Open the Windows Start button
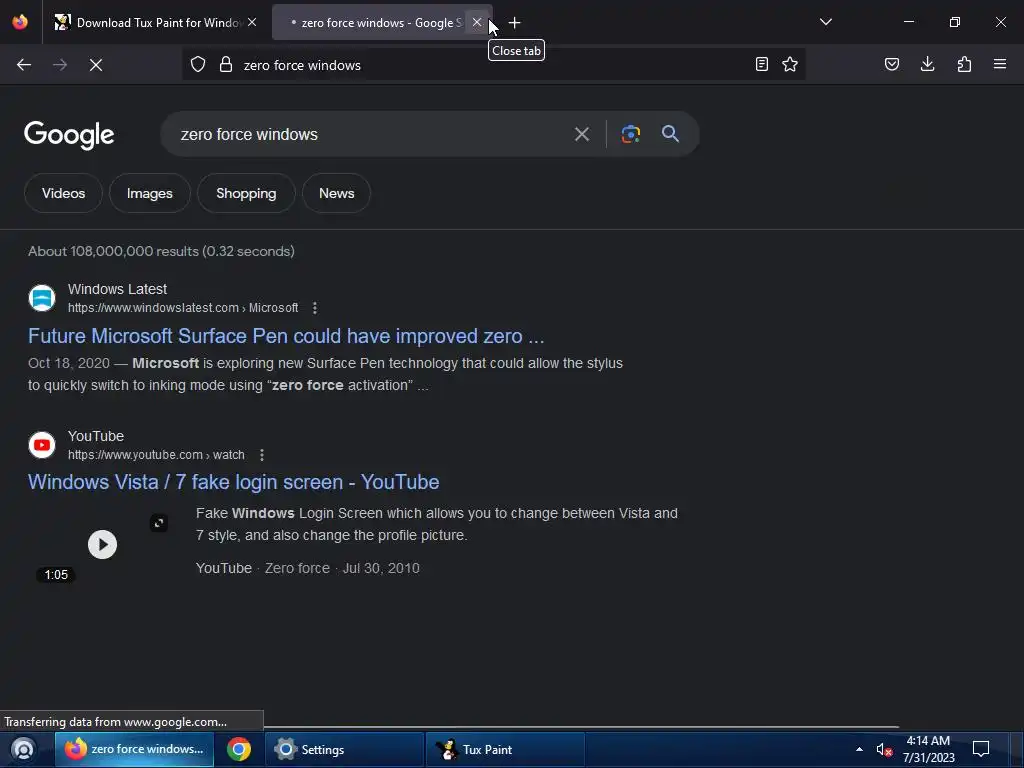Image resolution: width=1024 pixels, height=768 pixels. [23, 749]
